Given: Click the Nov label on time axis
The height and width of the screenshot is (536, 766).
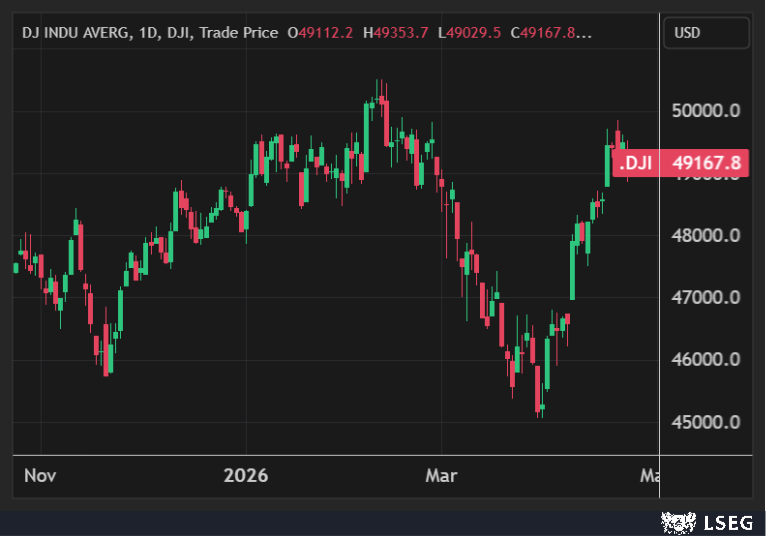Looking at the screenshot, I should coord(39,475).
